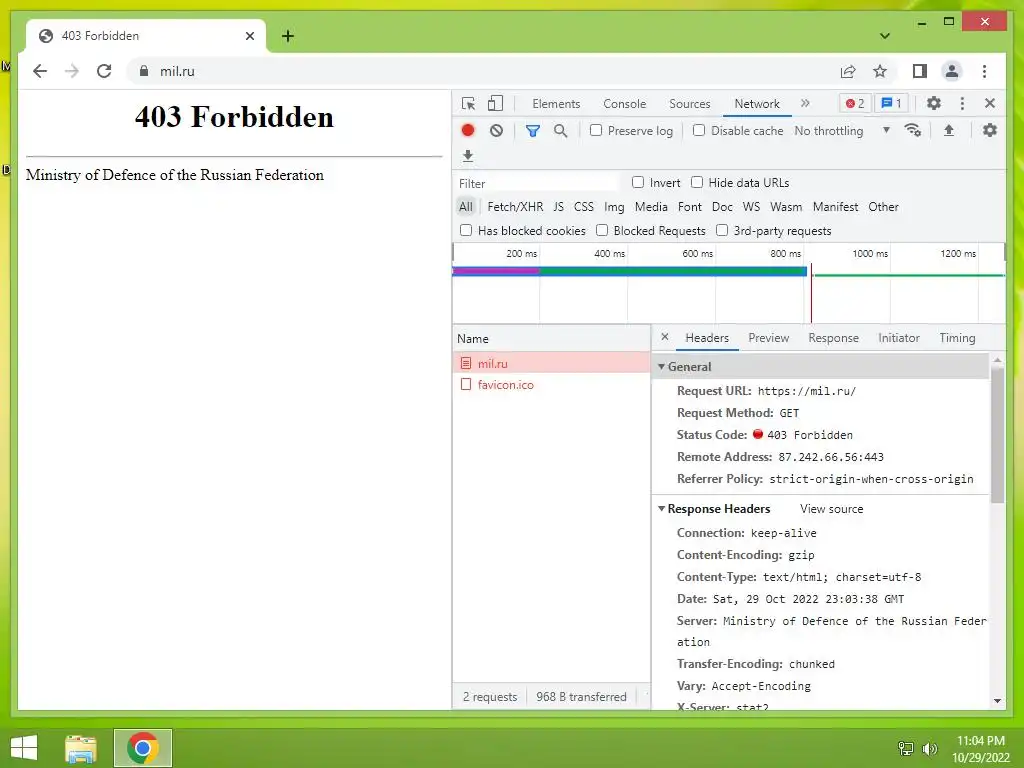Check Has blocked cookies
The width and height of the screenshot is (1024, 768).
pos(466,230)
